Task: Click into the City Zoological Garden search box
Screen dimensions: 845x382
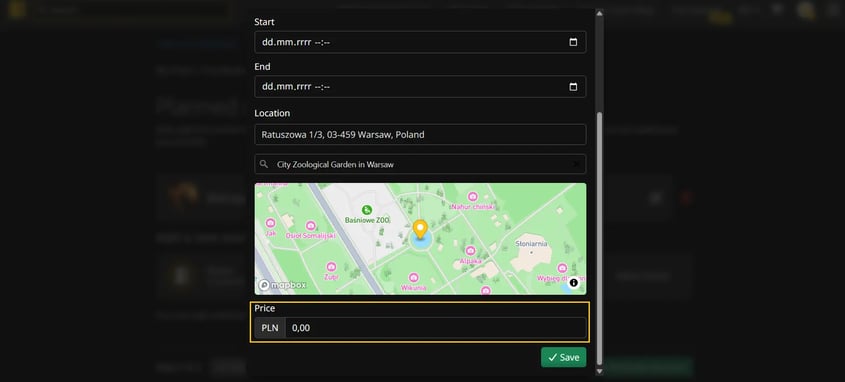Action: tap(420, 164)
